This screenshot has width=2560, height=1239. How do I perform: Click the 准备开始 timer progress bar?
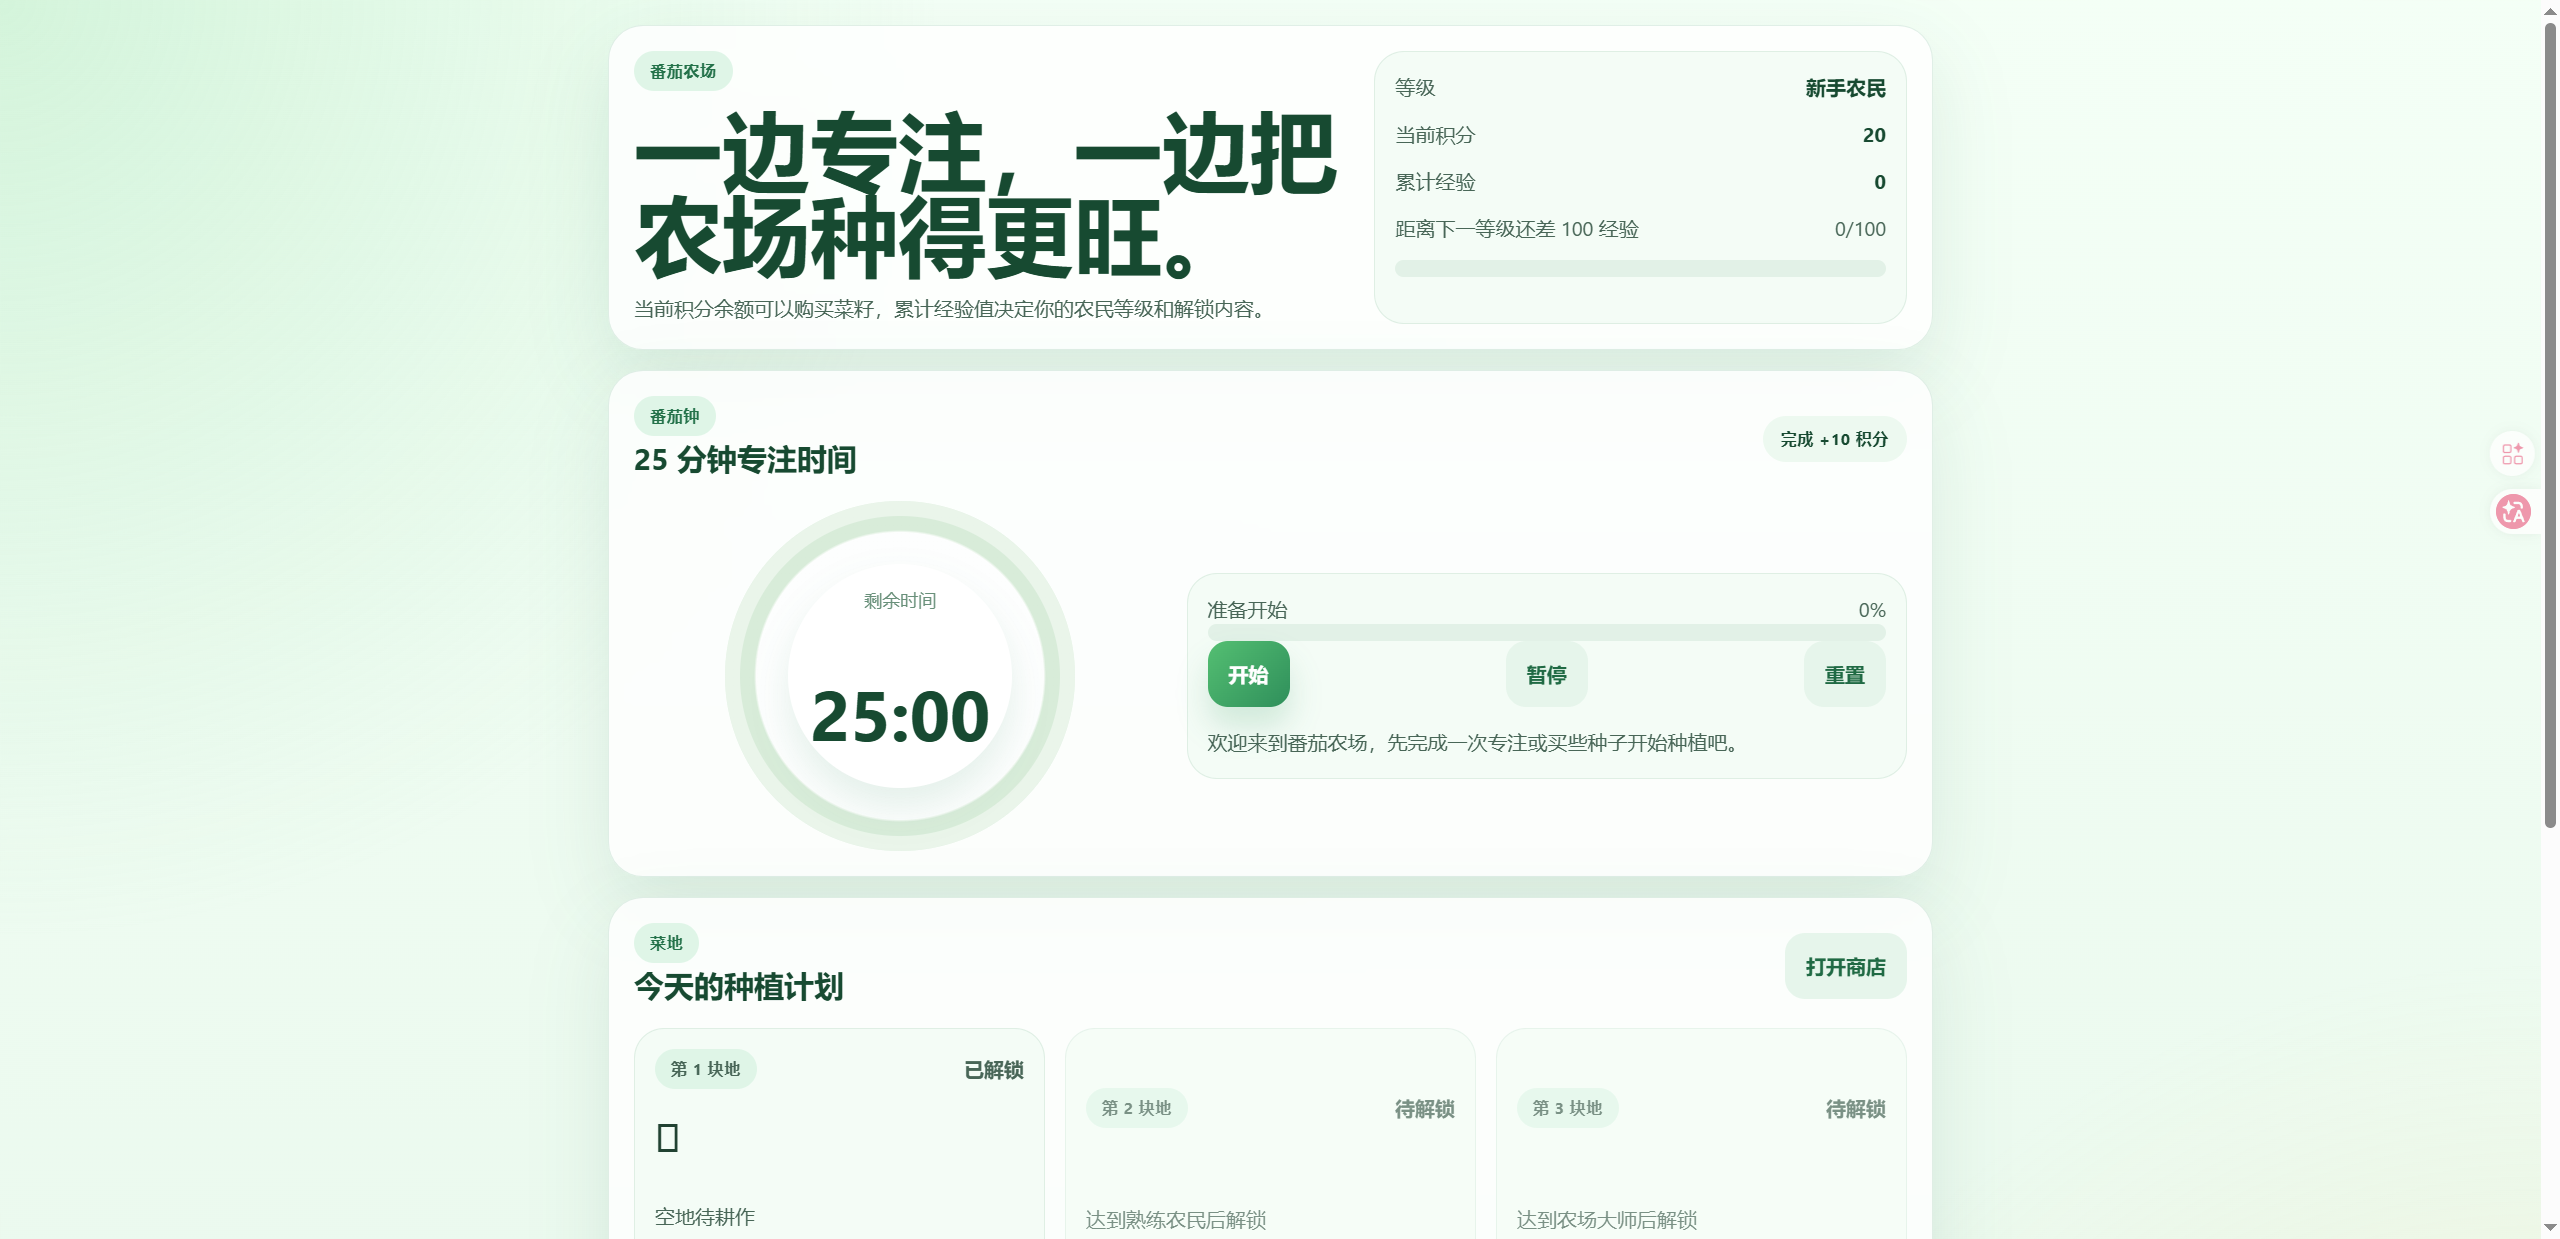pos(1546,633)
